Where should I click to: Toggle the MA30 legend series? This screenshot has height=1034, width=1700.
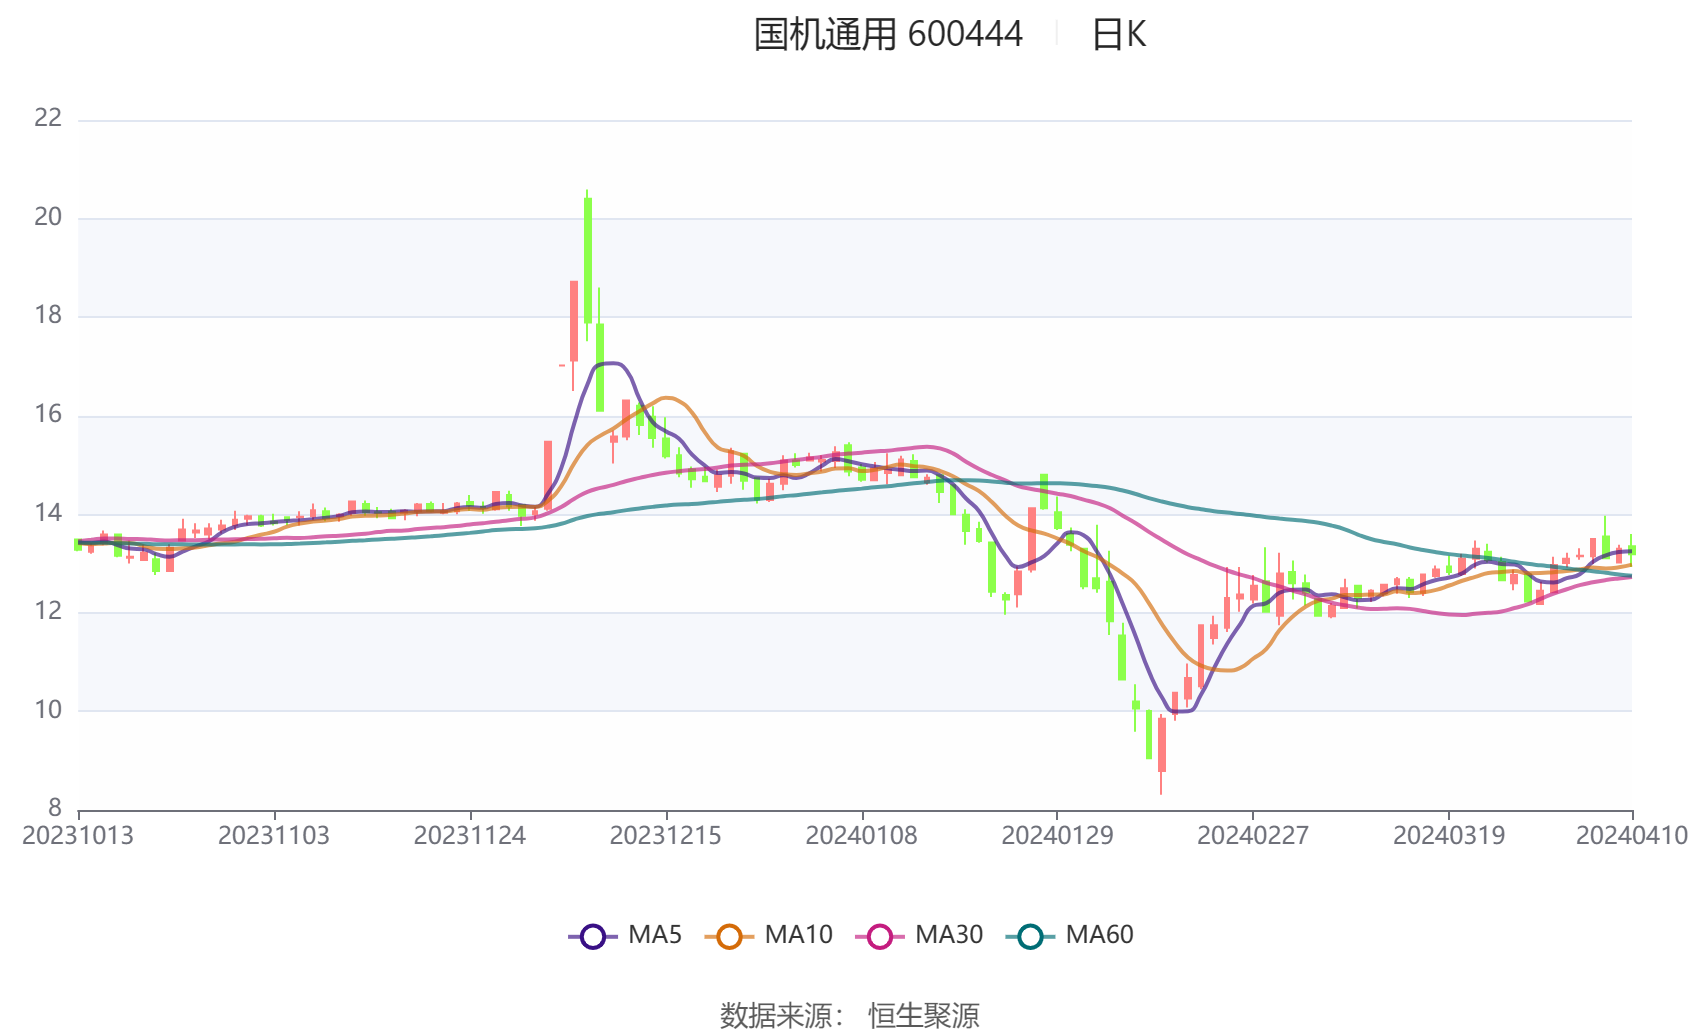tap(920, 935)
